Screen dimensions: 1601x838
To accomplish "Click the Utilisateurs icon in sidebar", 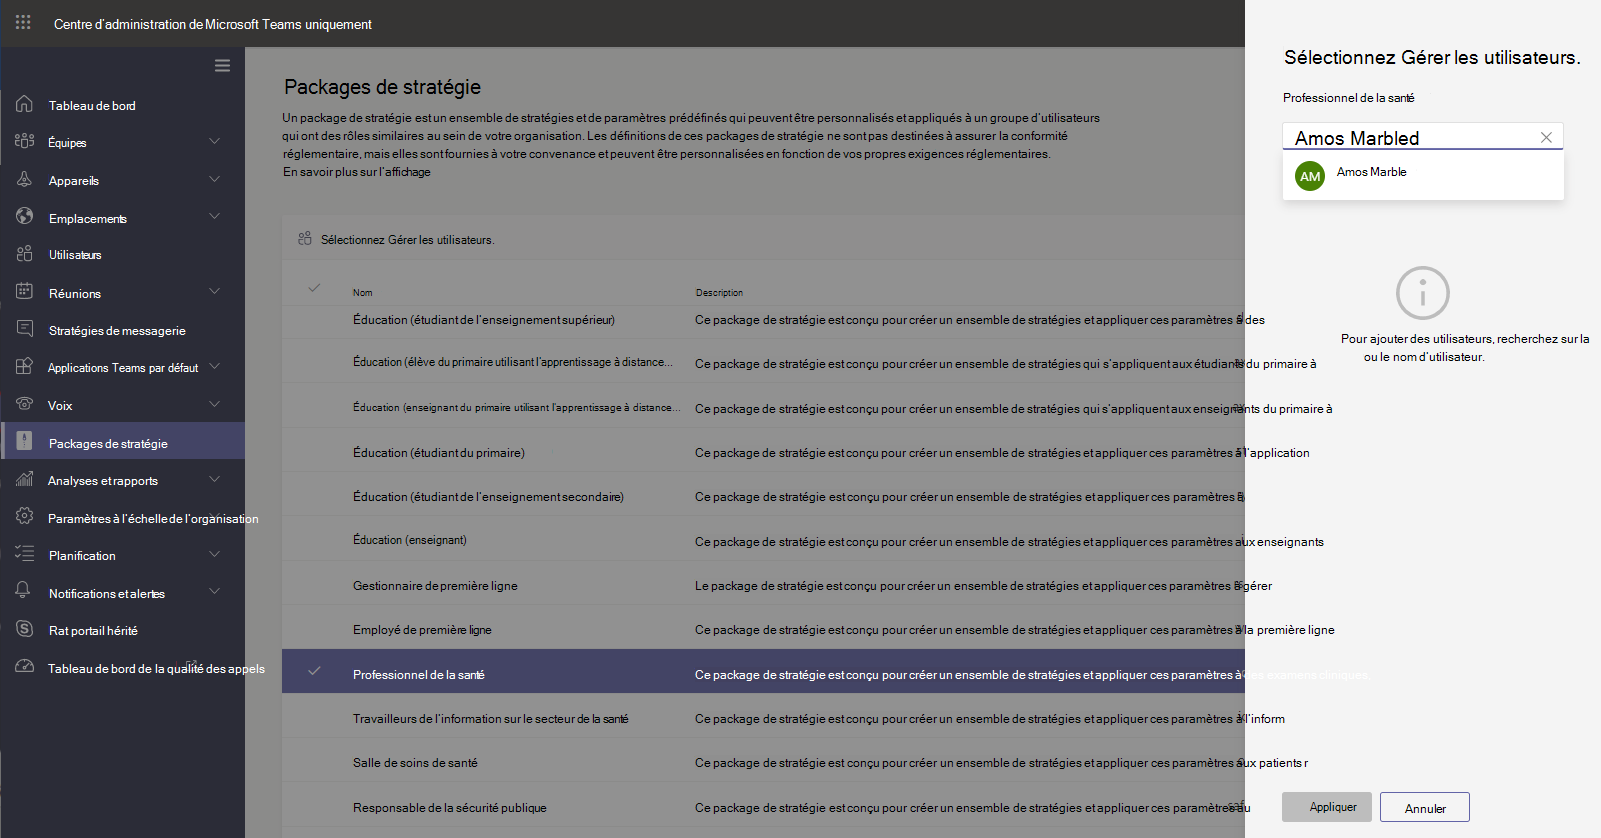I will (25, 254).
